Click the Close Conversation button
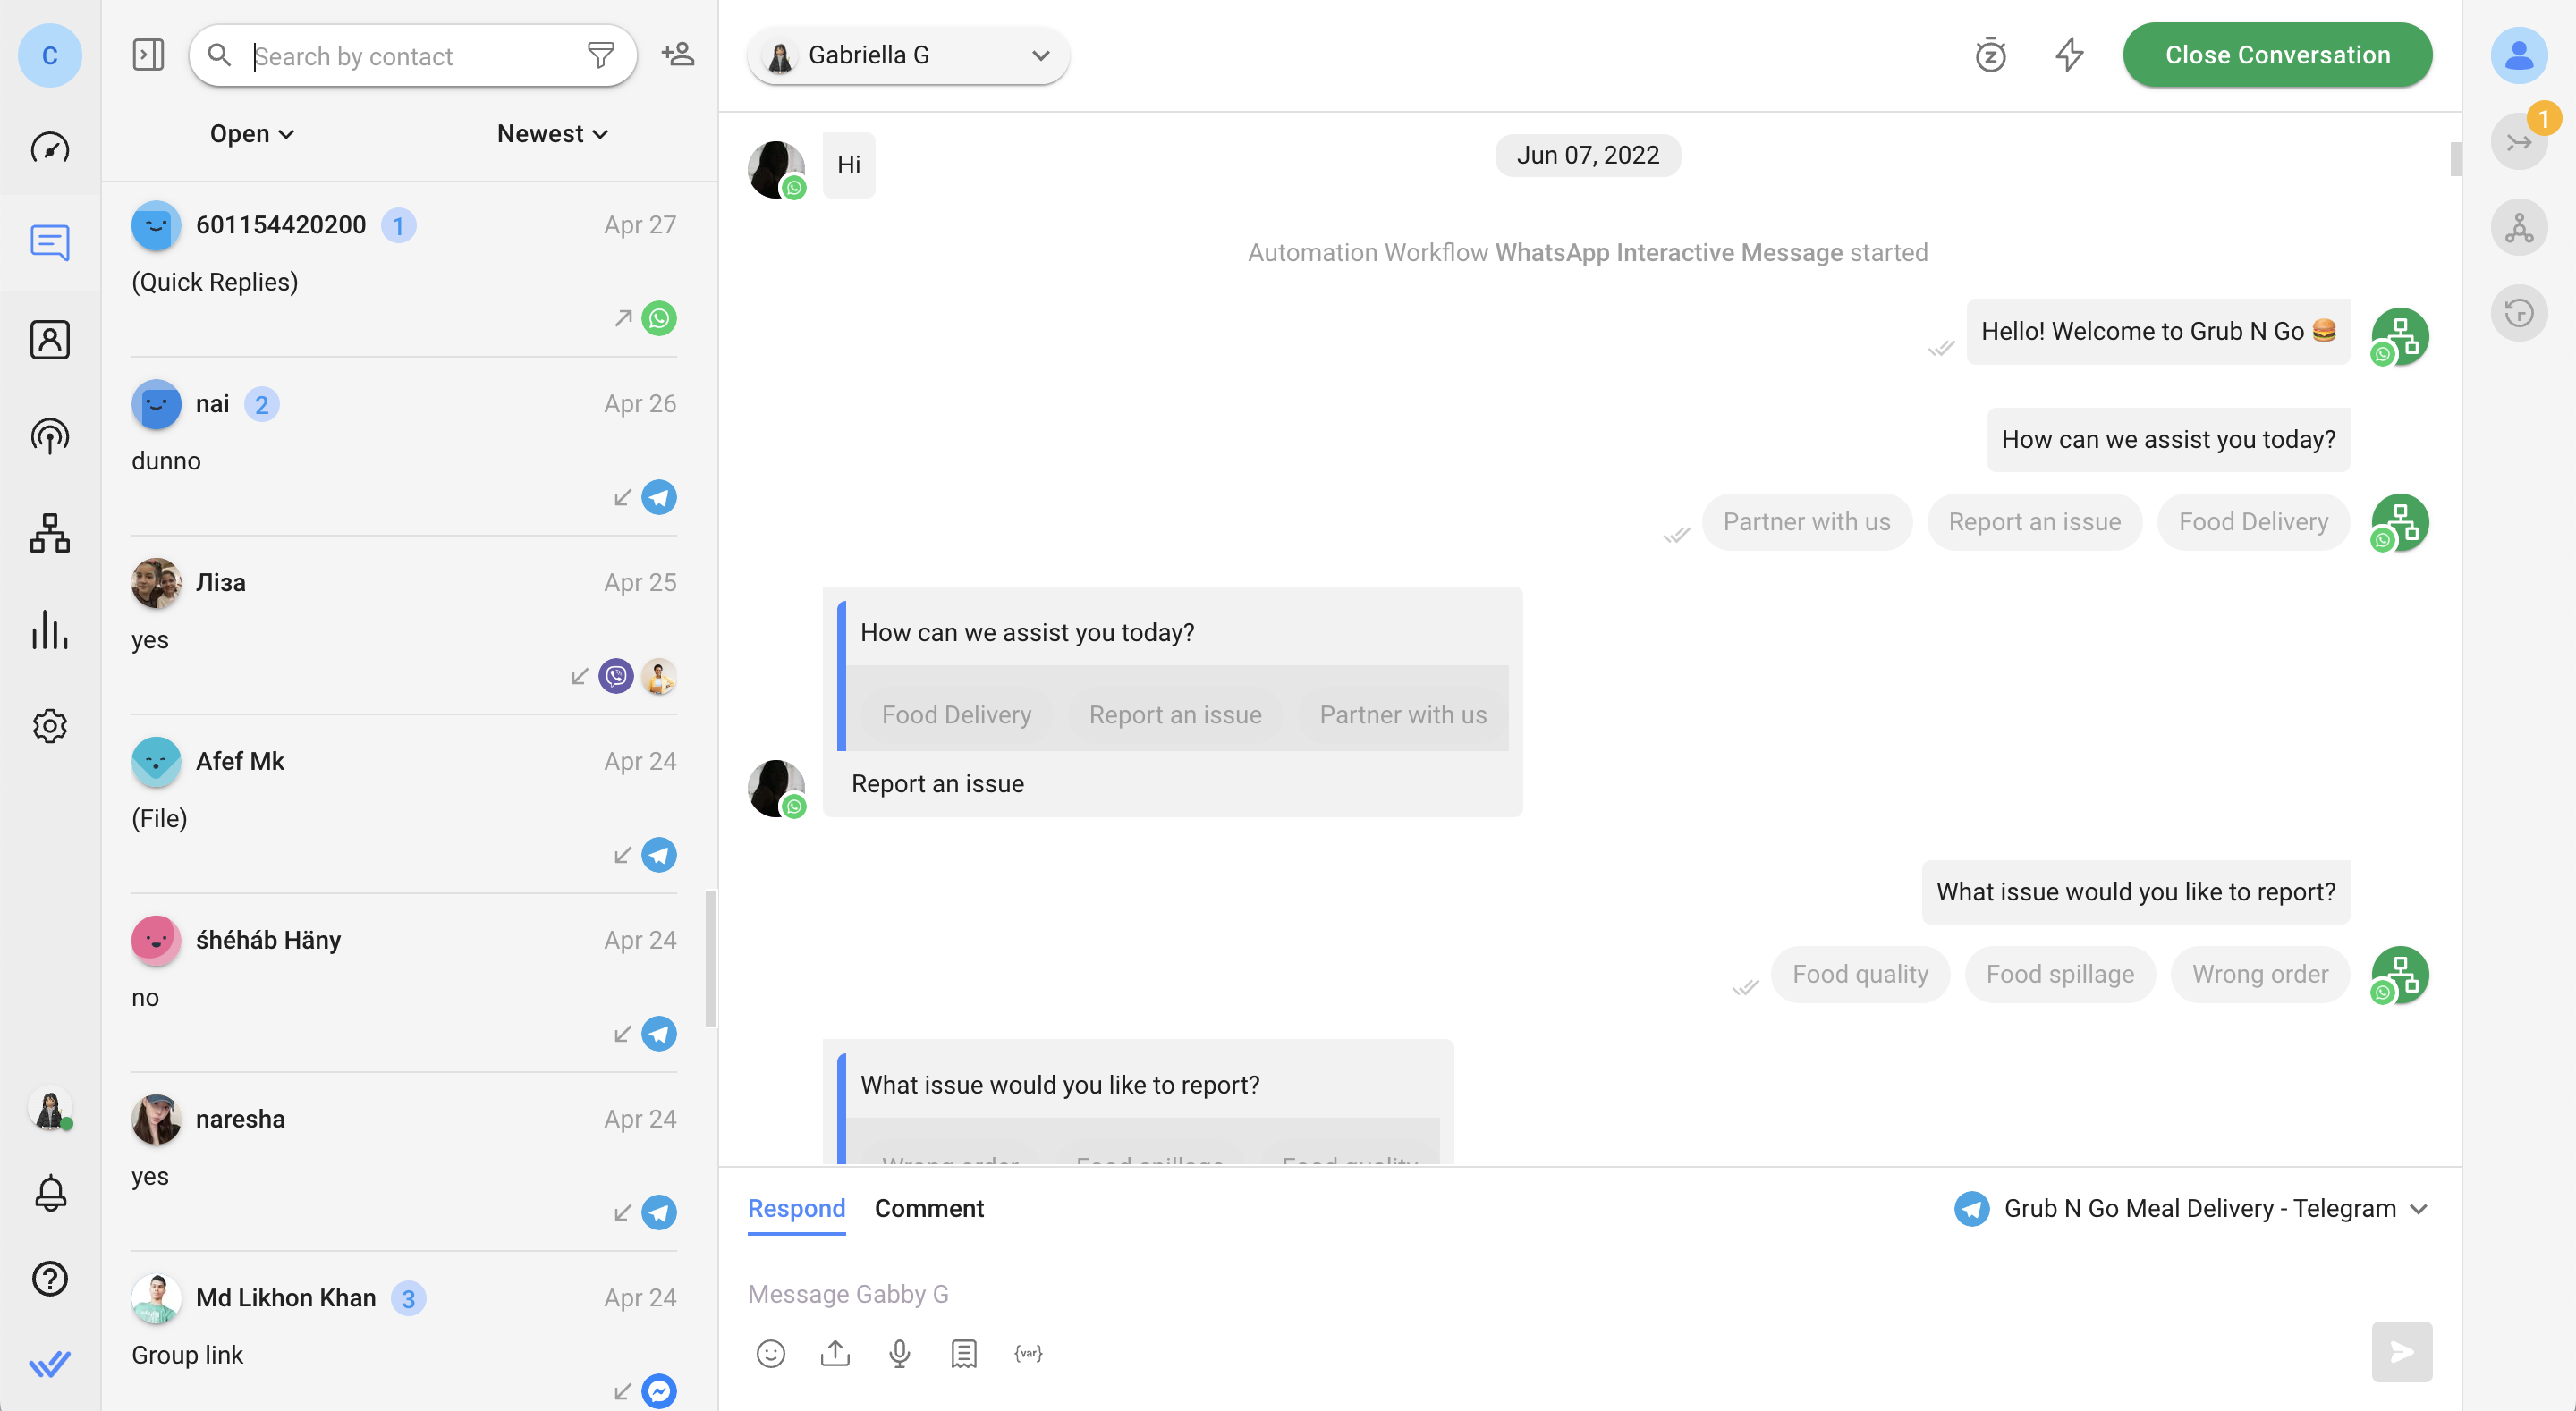The image size is (2576, 1411). pyautogui.click(x=2279, y=54)
